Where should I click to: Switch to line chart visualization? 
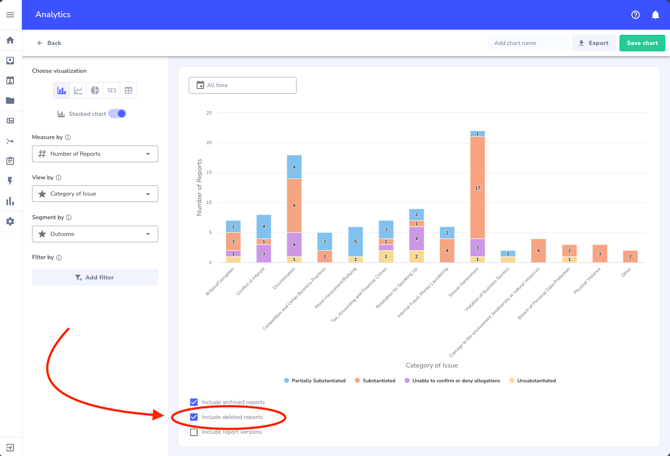coord(78,91)
